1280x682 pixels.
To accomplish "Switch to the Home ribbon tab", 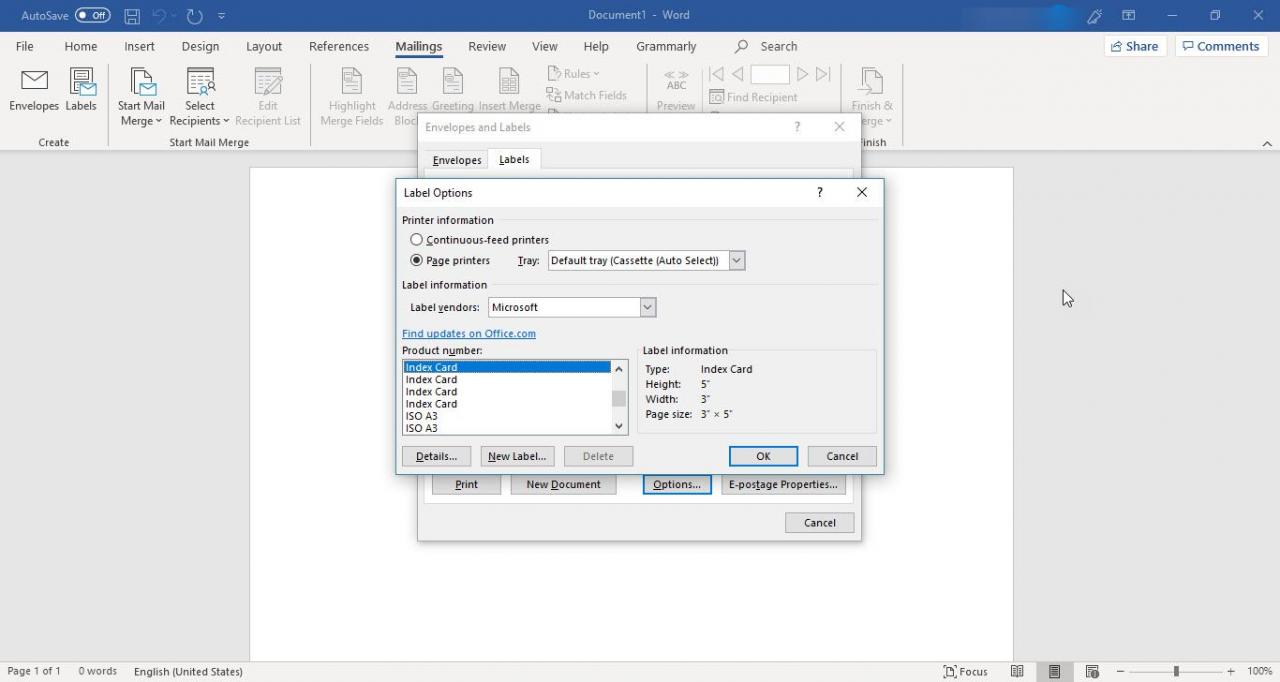I will (x=81, y=46).
